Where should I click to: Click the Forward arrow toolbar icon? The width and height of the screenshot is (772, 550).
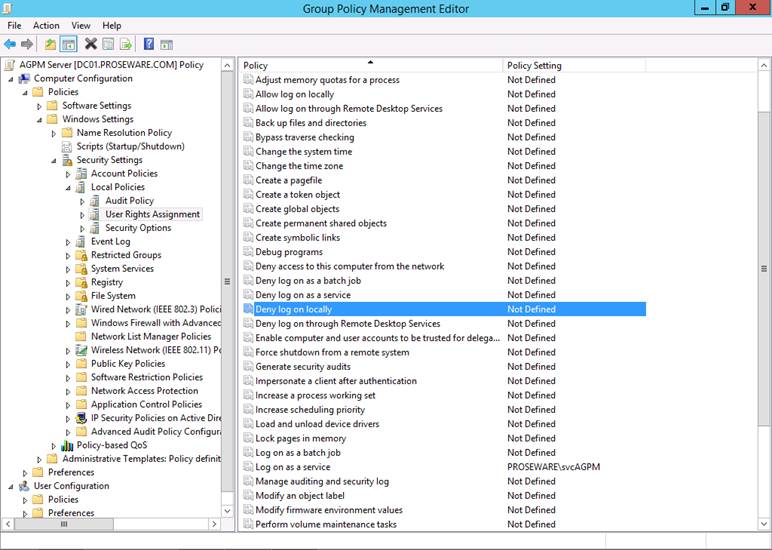[27, 44]
